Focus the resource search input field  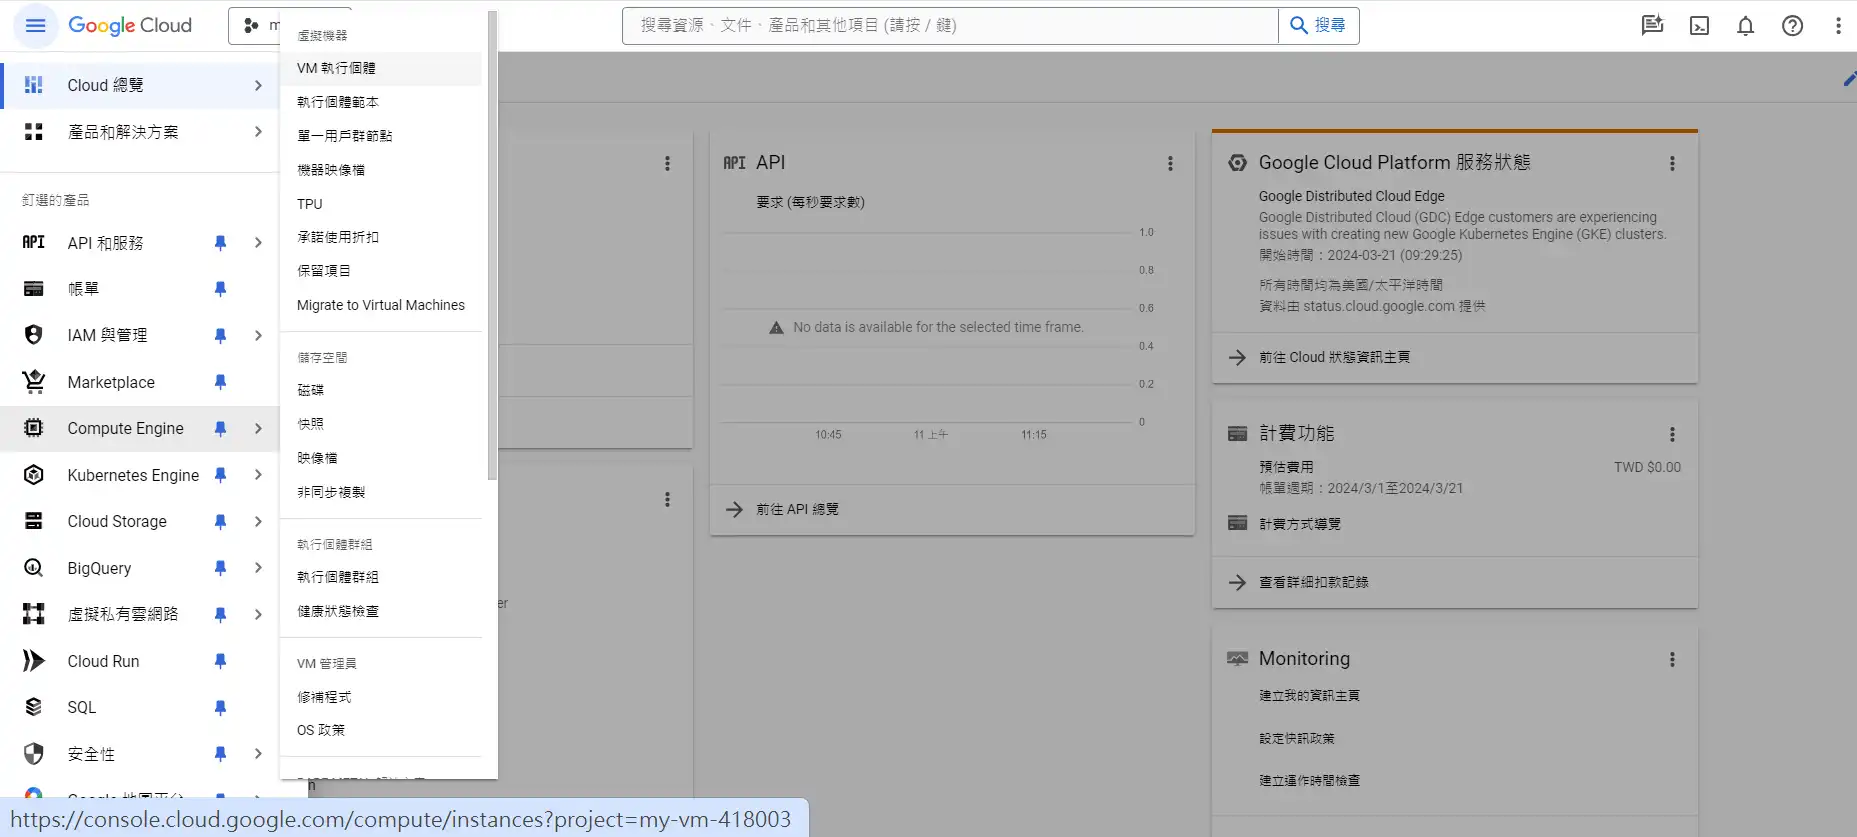click(x=950, y=26)
